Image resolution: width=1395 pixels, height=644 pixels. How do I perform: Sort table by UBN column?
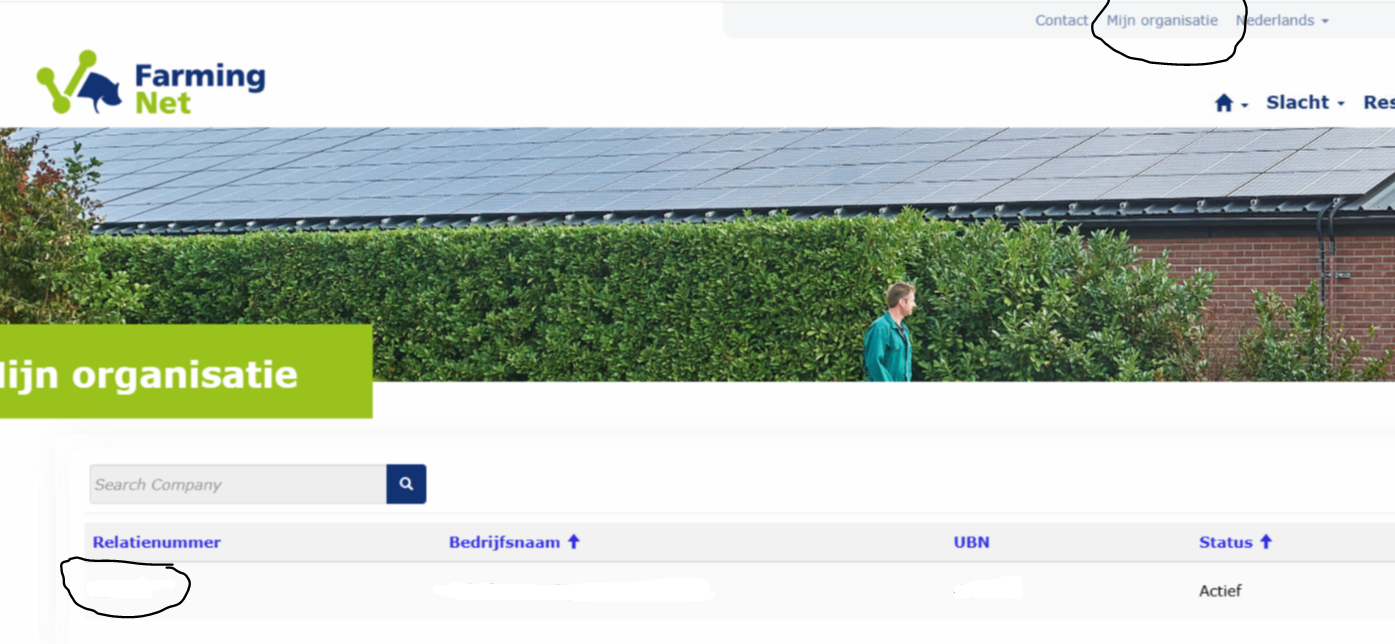click(972, 542)
